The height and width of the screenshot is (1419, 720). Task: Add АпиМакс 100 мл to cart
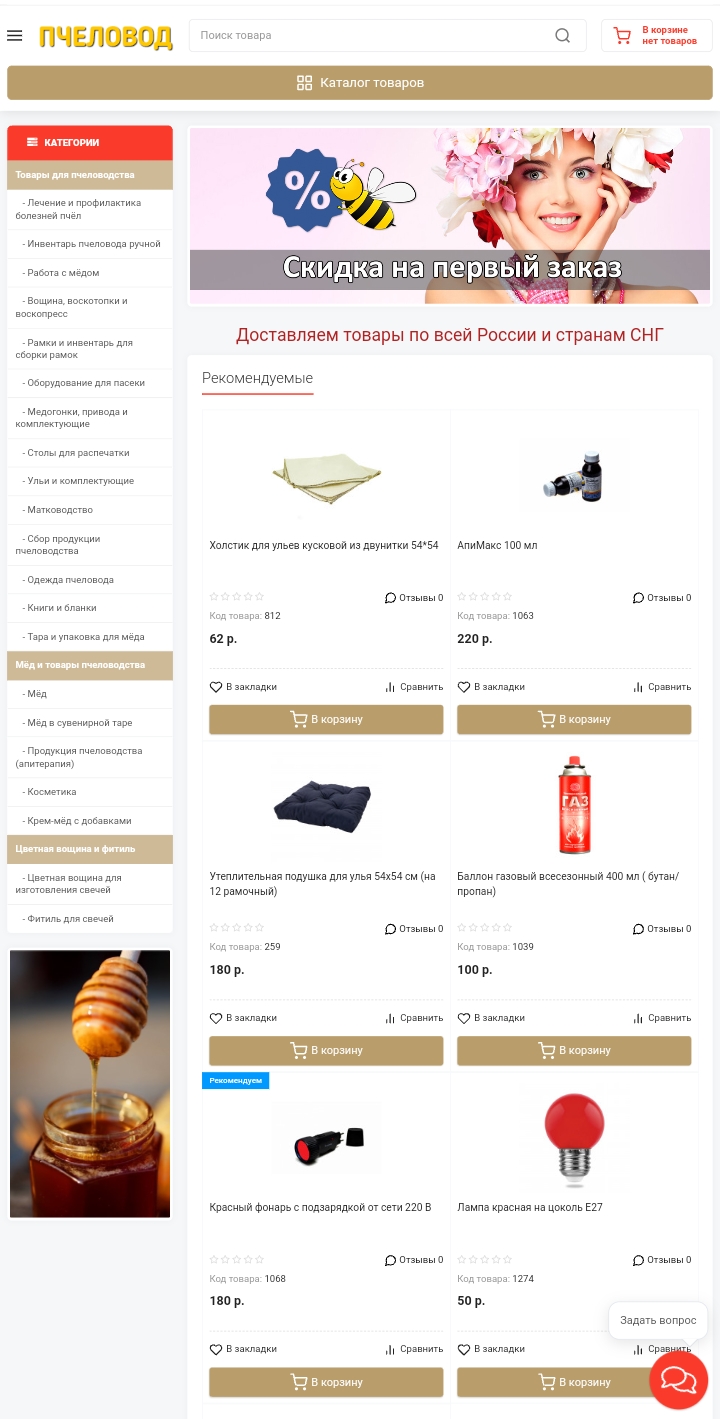click(x=574, y=719)
